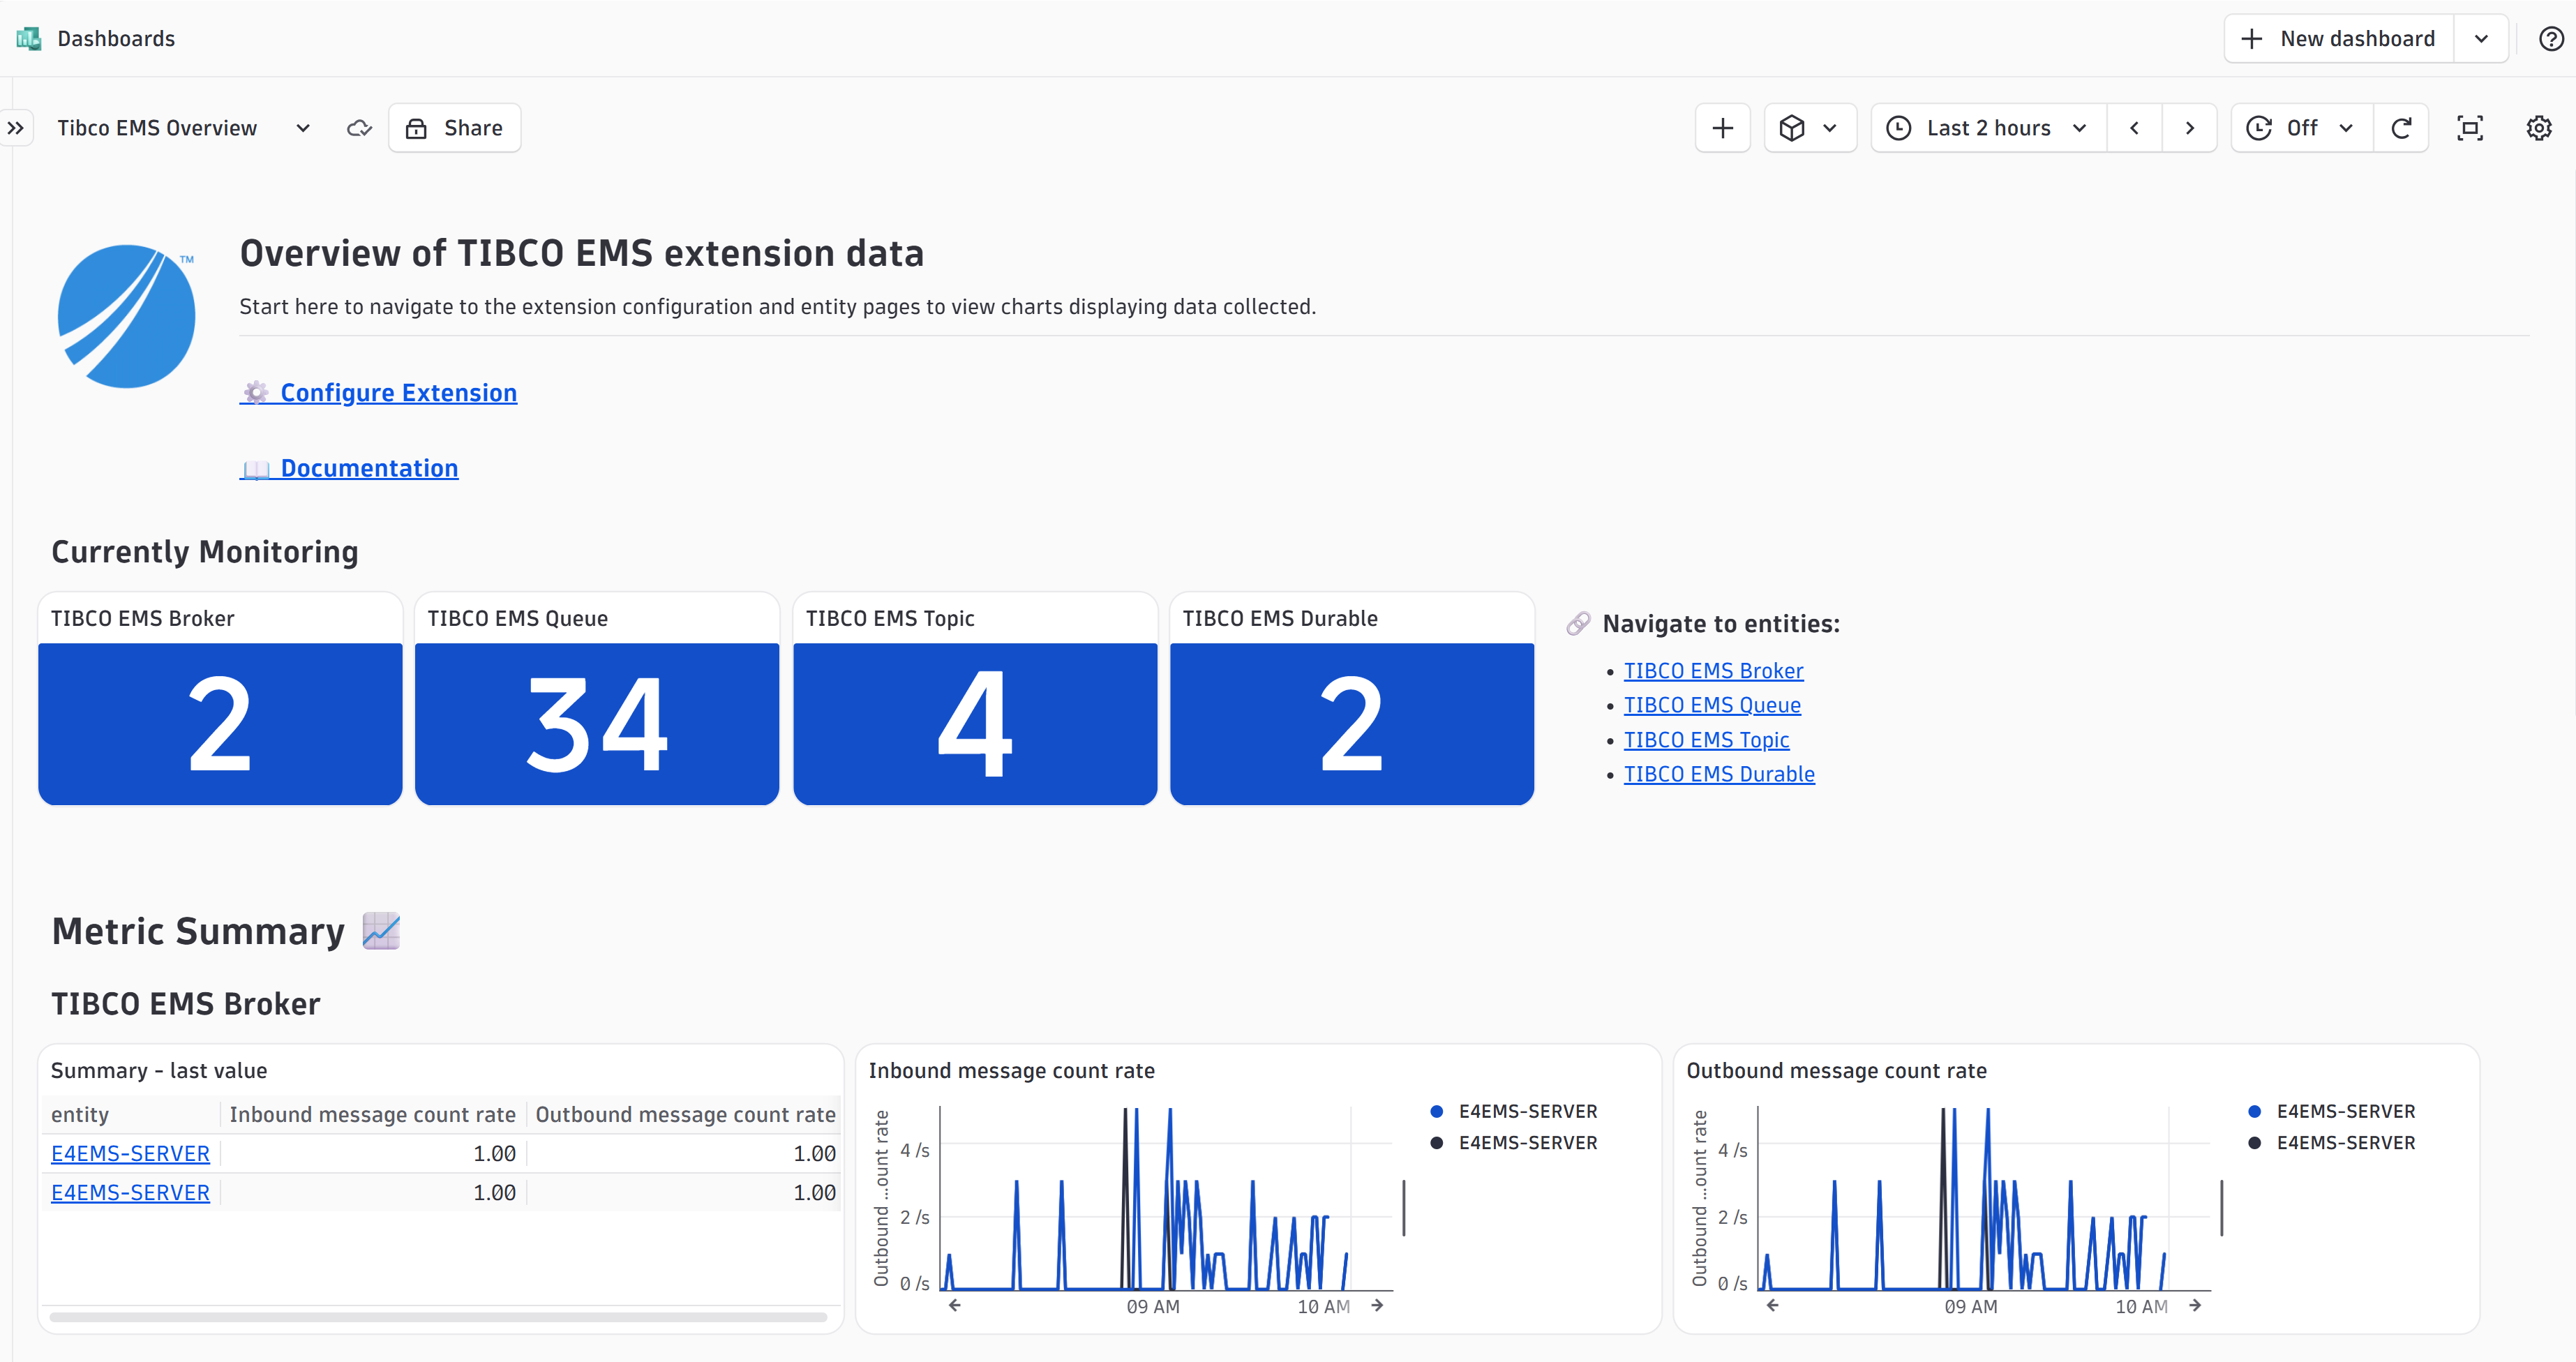The width and height of the screenshot is (2576, 1362).
Task: Pan Inbound chart right with arrow
Action: (1377, 1305)
